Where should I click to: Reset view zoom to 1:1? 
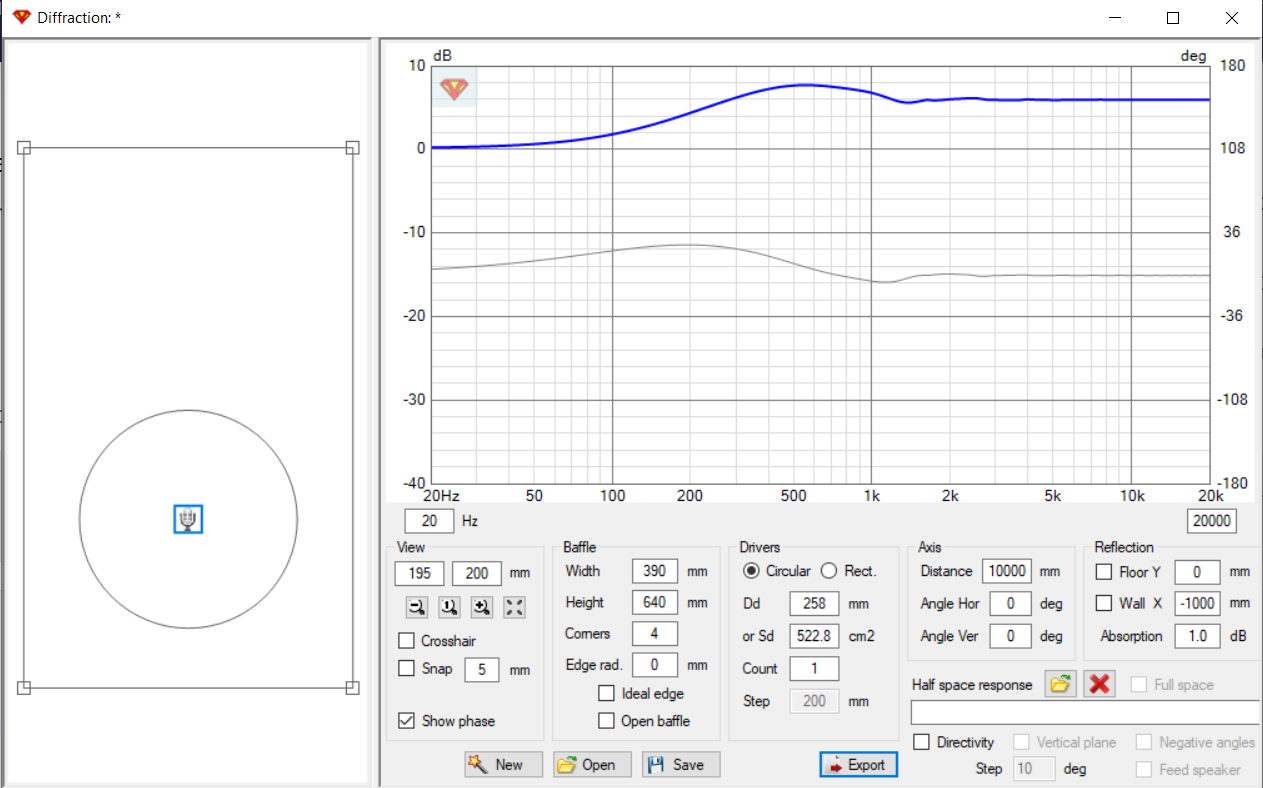450,607
